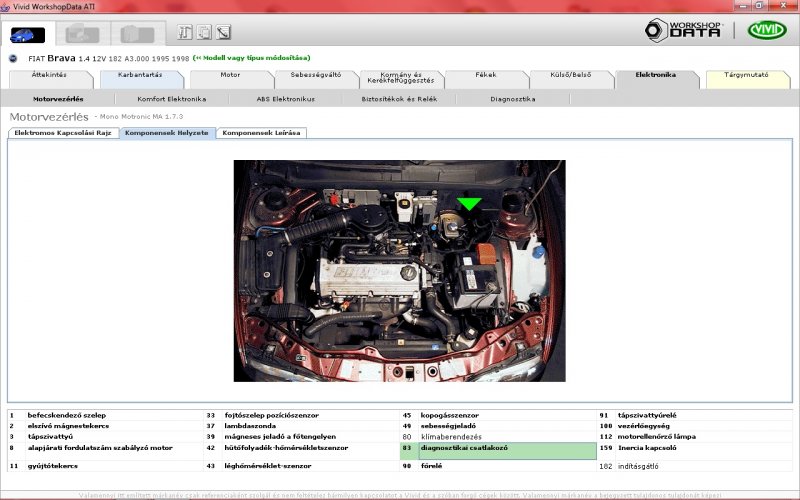The image size is (800, 500).
Task: Open Komponensek Leírása tab
Action: click(261, 133)
